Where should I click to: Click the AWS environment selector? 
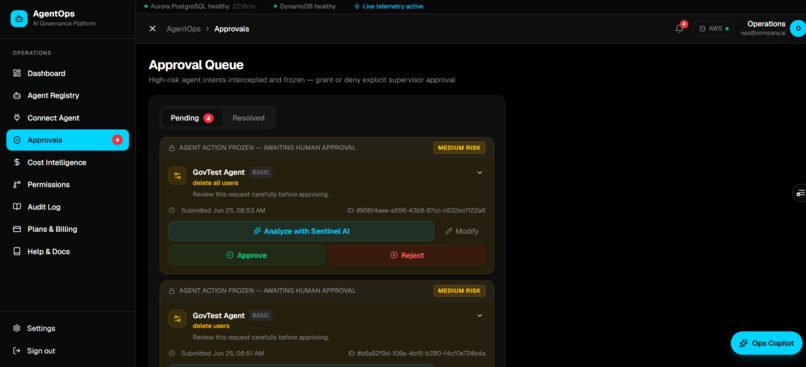tap(713, 29)
